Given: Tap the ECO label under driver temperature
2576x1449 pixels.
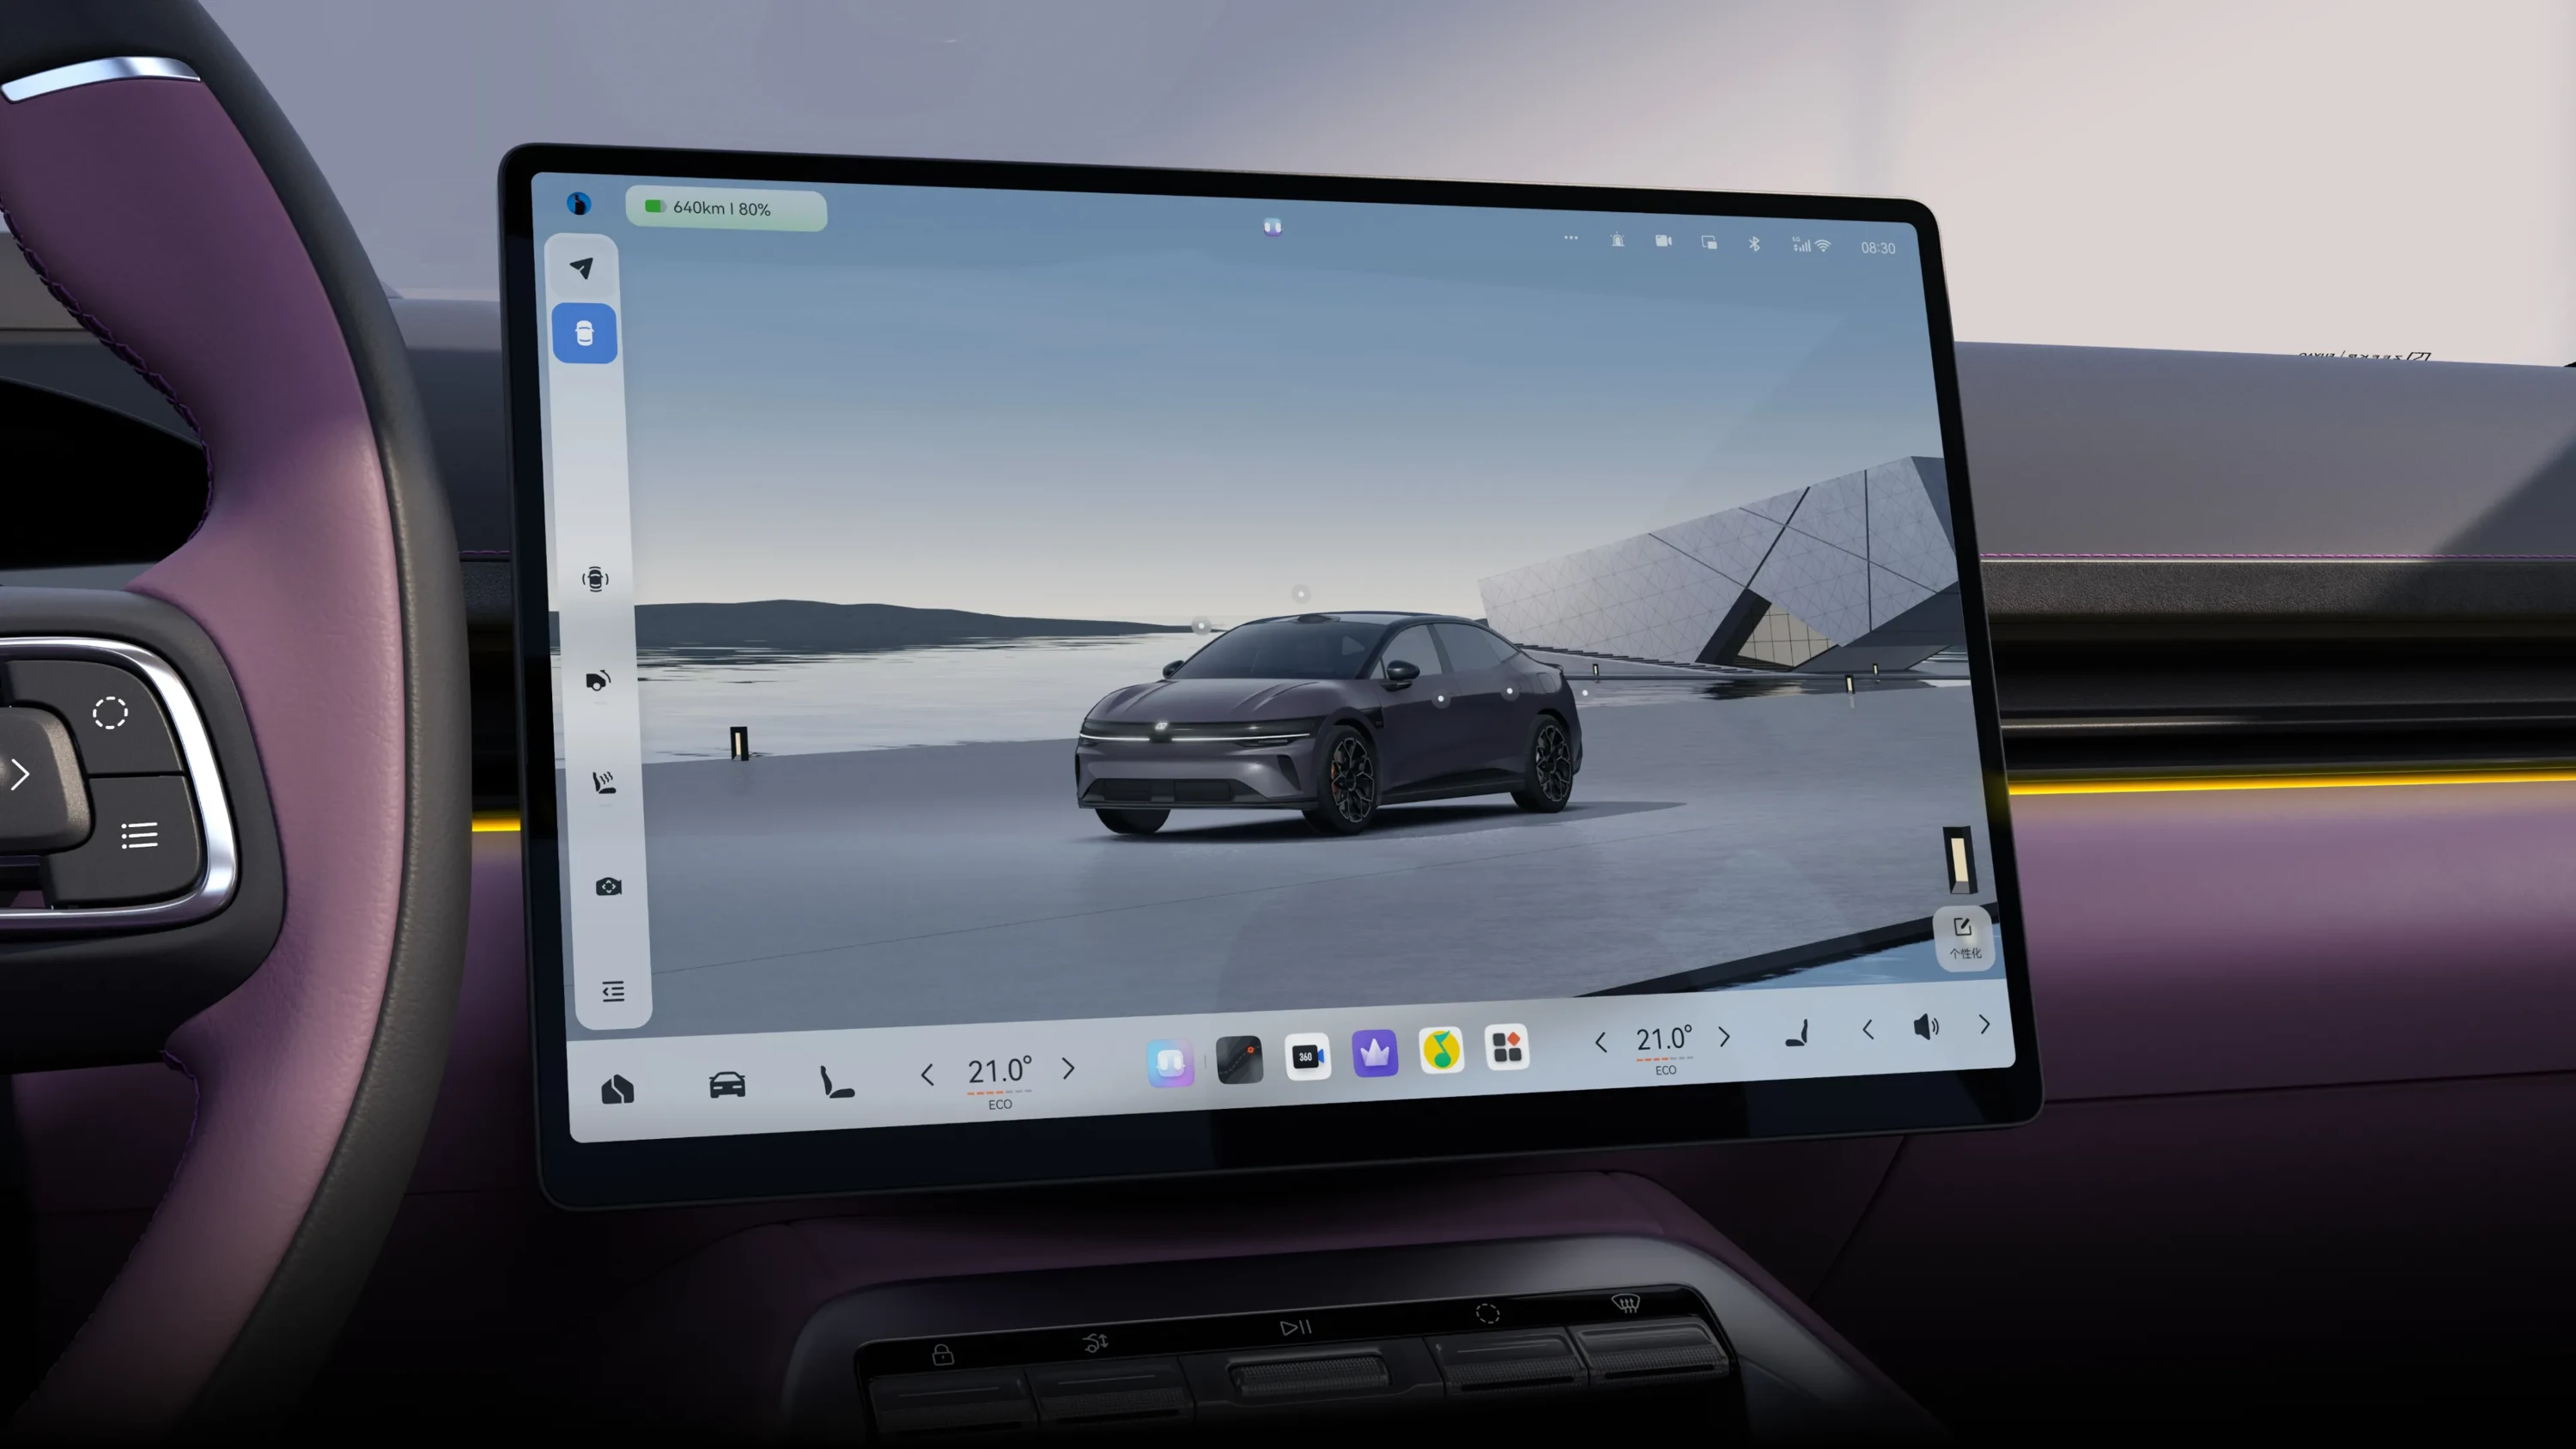Looking at the screenshot, I should (x=1000, y=1105).
